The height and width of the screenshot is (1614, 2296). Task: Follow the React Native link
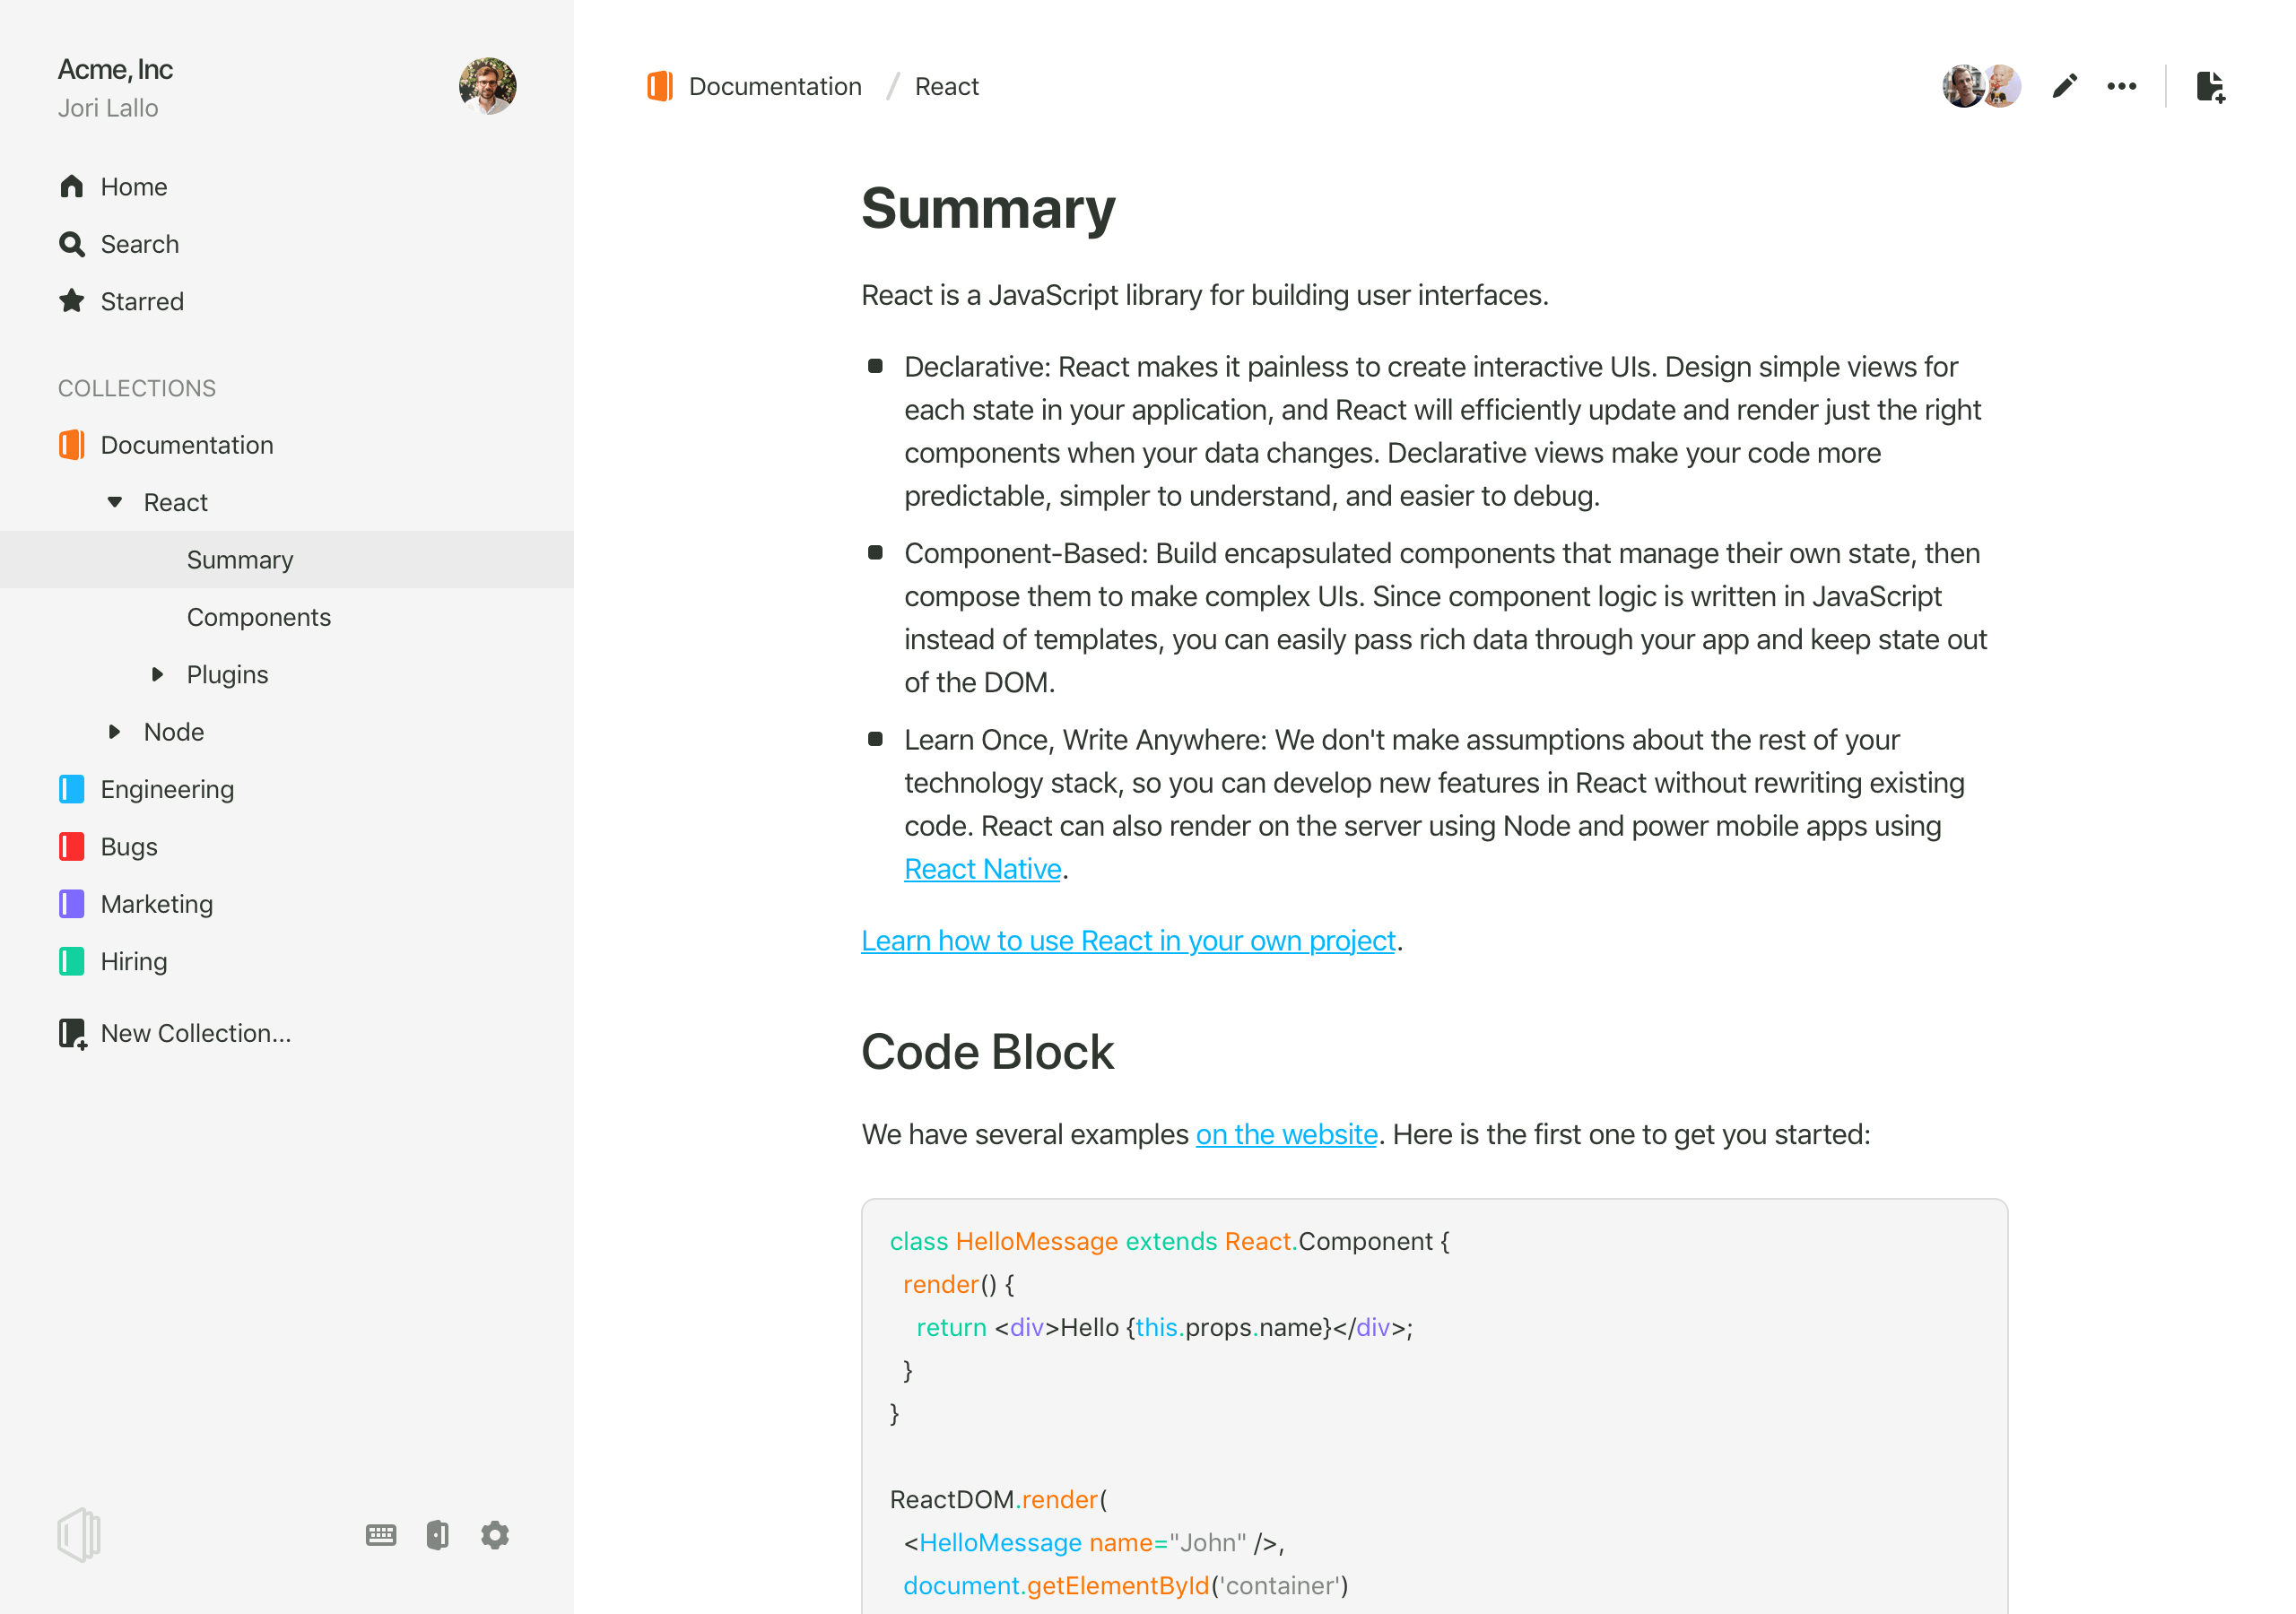pos(982,869)
